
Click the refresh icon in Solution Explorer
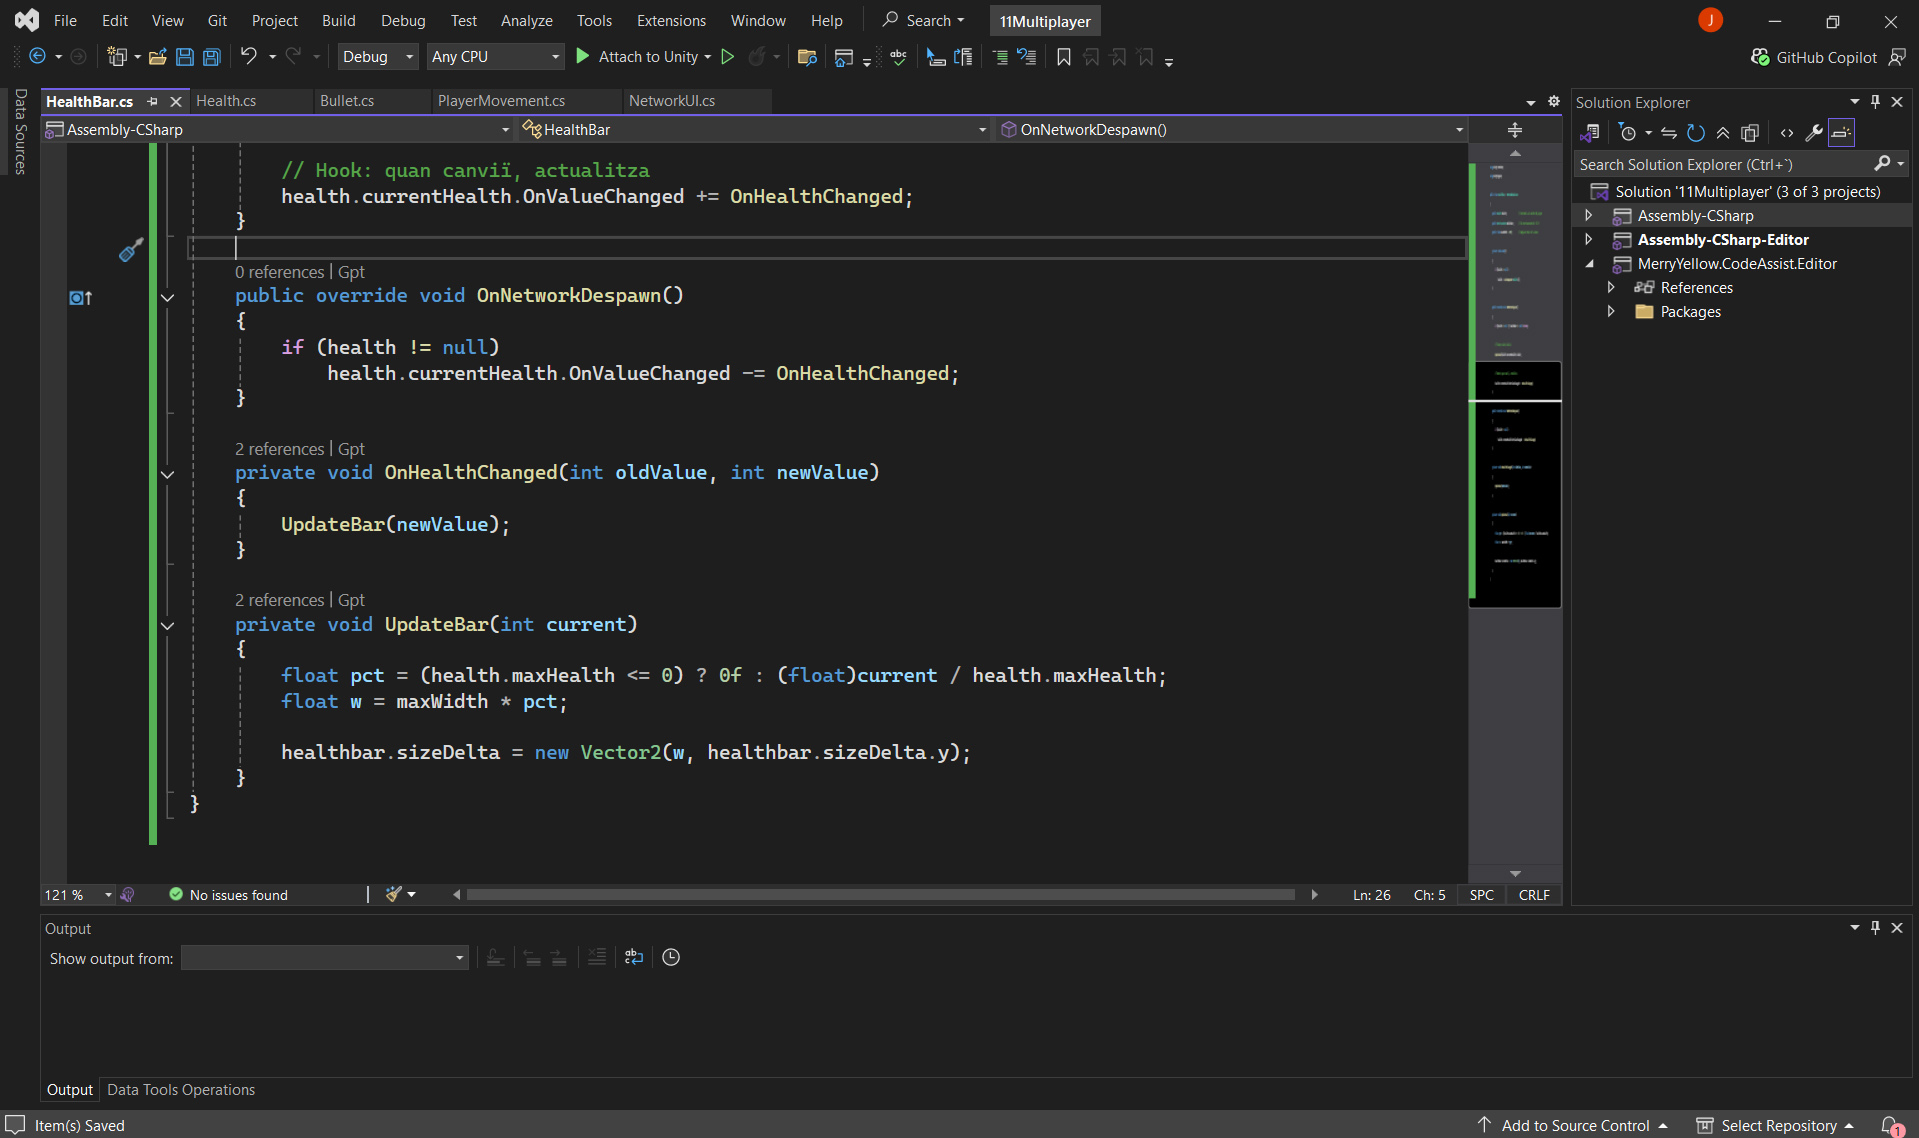1696,133
